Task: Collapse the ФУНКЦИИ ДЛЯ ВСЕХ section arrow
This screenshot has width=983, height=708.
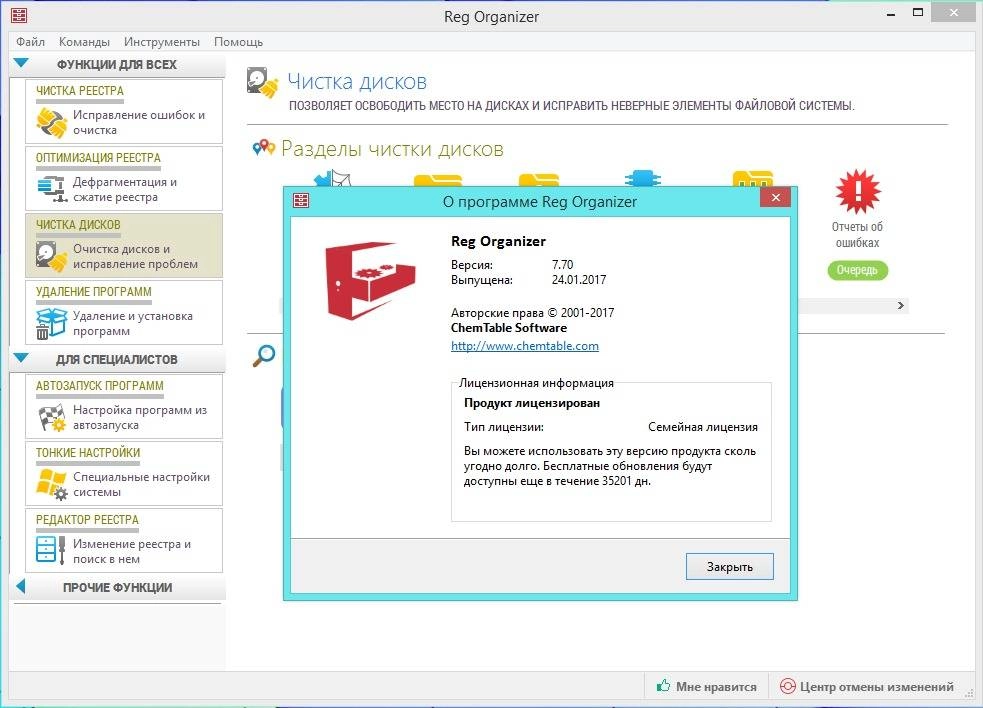Action: [x=21, y=63]
